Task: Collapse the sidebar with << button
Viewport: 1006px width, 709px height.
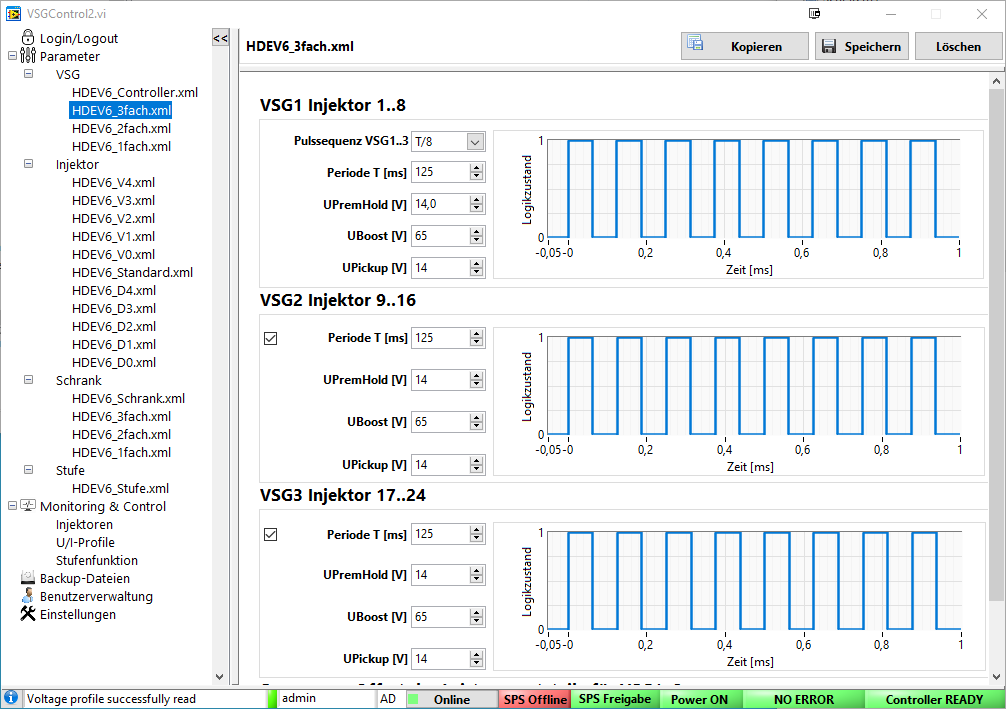Action: click(220, 38)
